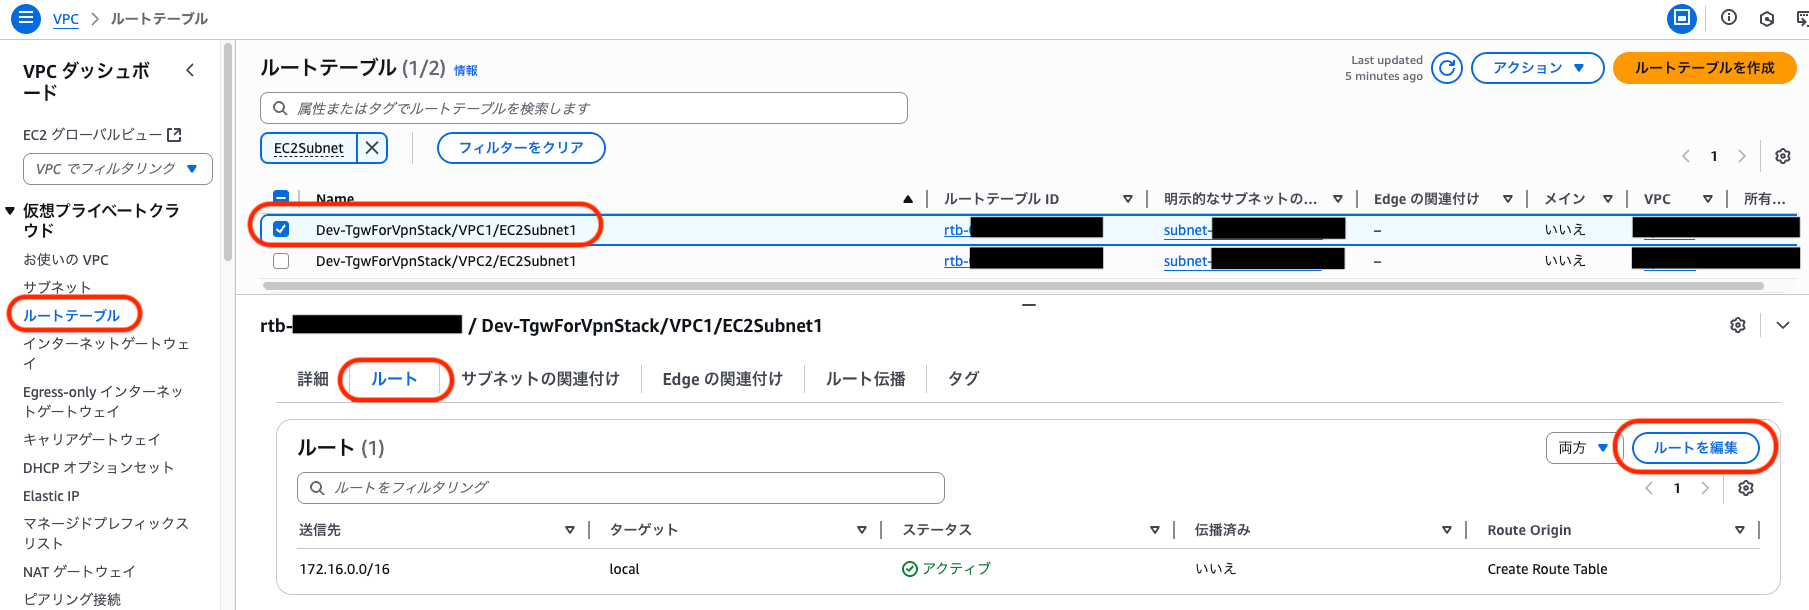Go to previous page of route tables
The width and height of the screenshot is (1809, 610).
point(1686,156)
